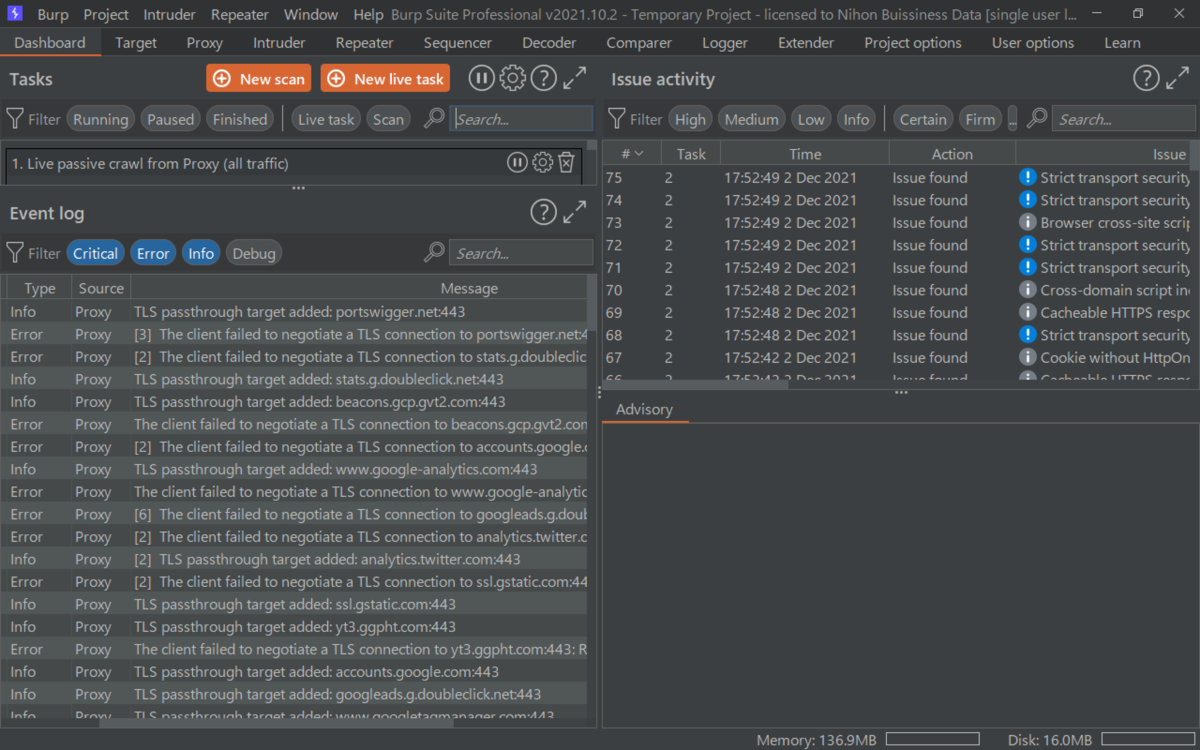Click the info icon for issue 75
This screenshot has width=1200, height=750.
pyautogui.click(x=1027, y=177)
